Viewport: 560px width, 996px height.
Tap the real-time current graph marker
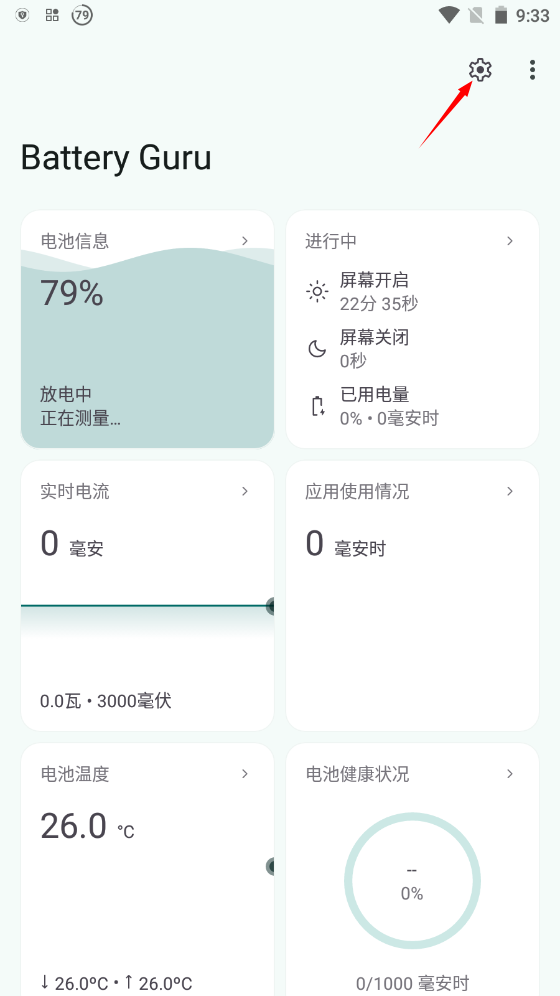click(270, 606)
